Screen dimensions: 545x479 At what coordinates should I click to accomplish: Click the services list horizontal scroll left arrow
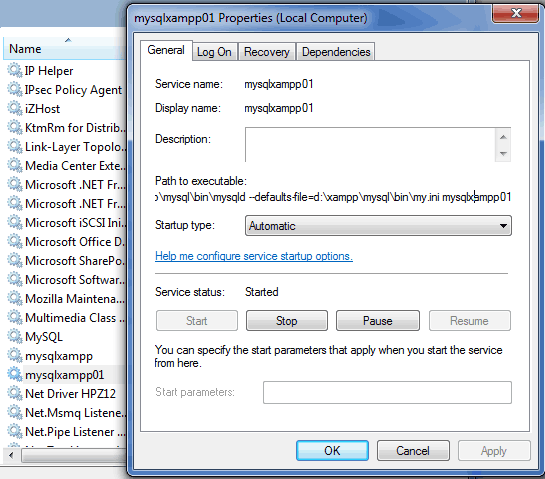tap(11, 455)
